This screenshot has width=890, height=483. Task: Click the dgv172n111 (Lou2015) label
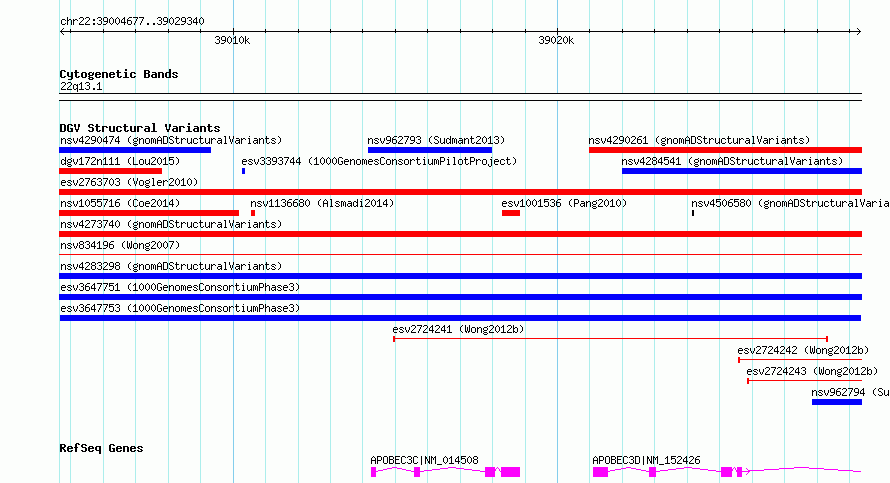pyautogui.click(x=120, y=161)
